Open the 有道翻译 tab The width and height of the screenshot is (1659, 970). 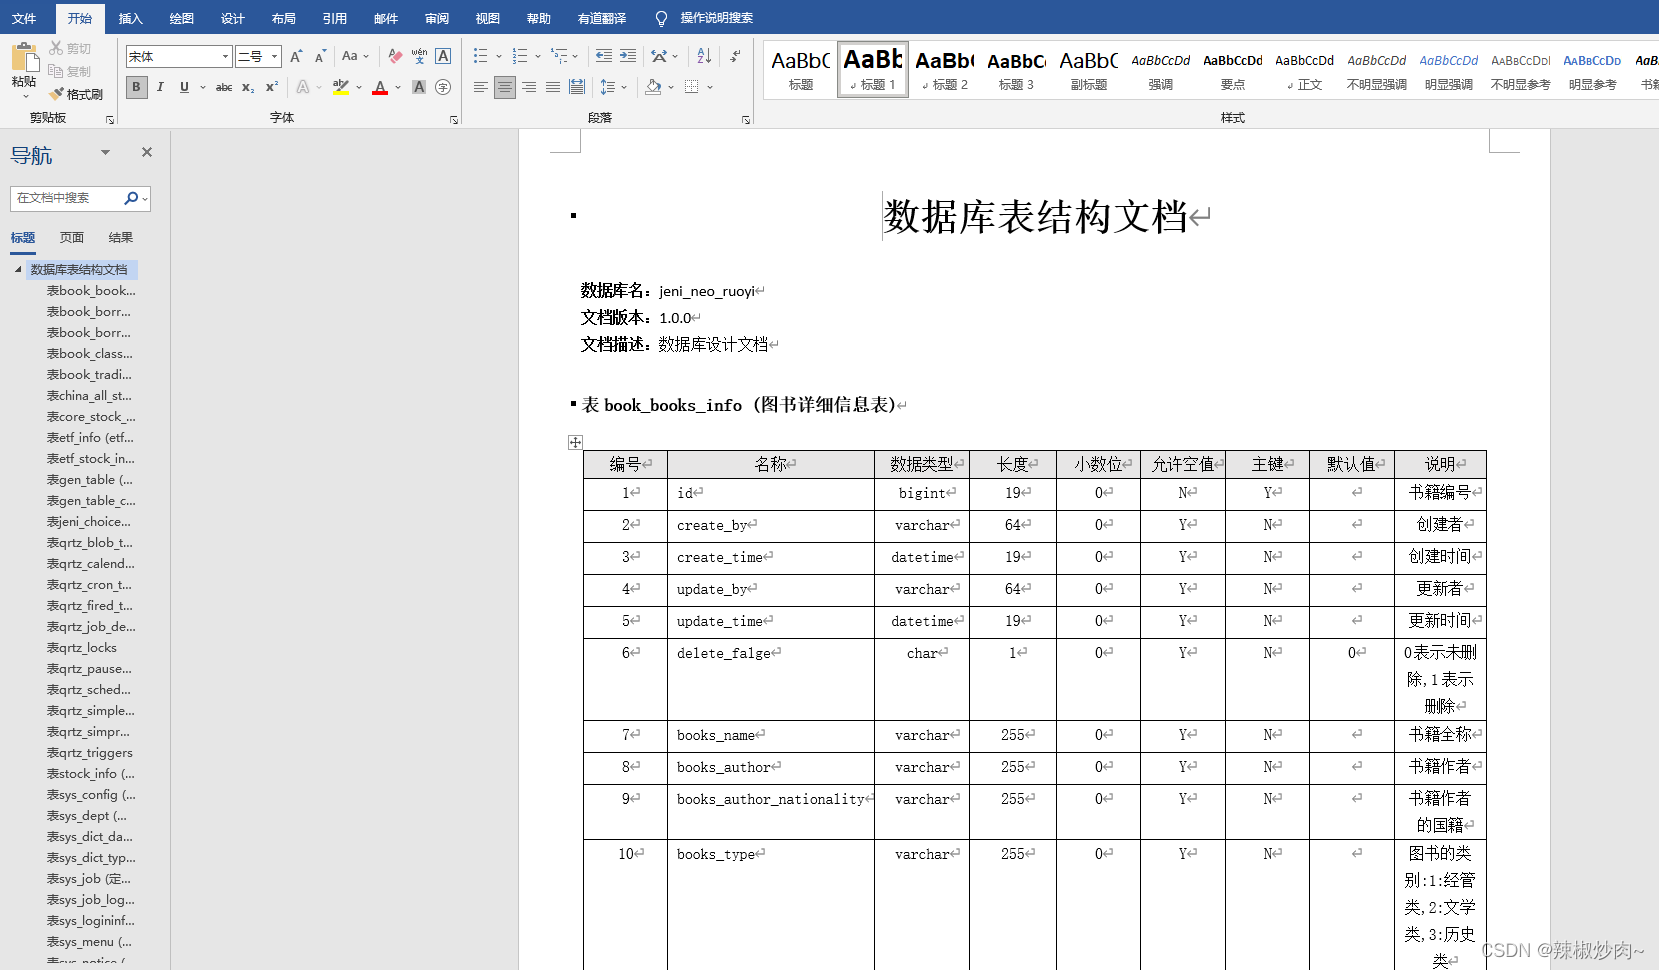[601, 18]
